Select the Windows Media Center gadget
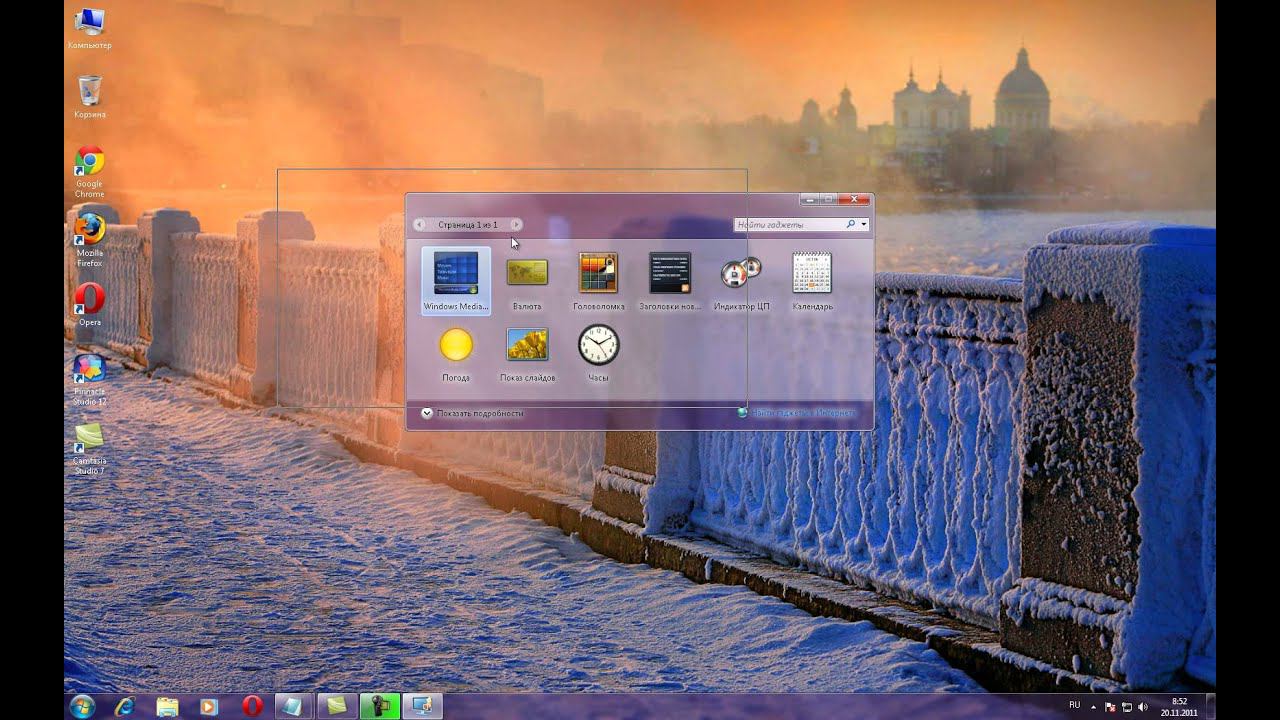 point(456,281)
